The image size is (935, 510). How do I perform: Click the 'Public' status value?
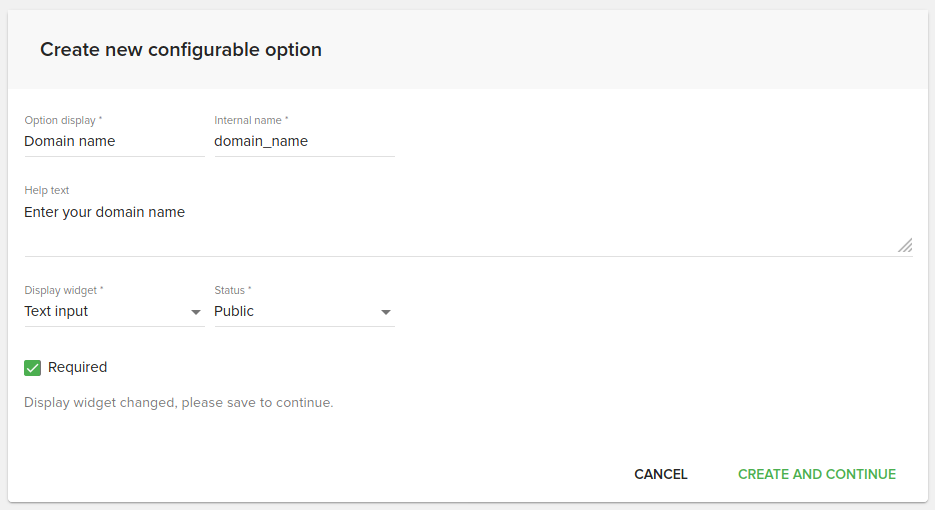coord(234,312)
